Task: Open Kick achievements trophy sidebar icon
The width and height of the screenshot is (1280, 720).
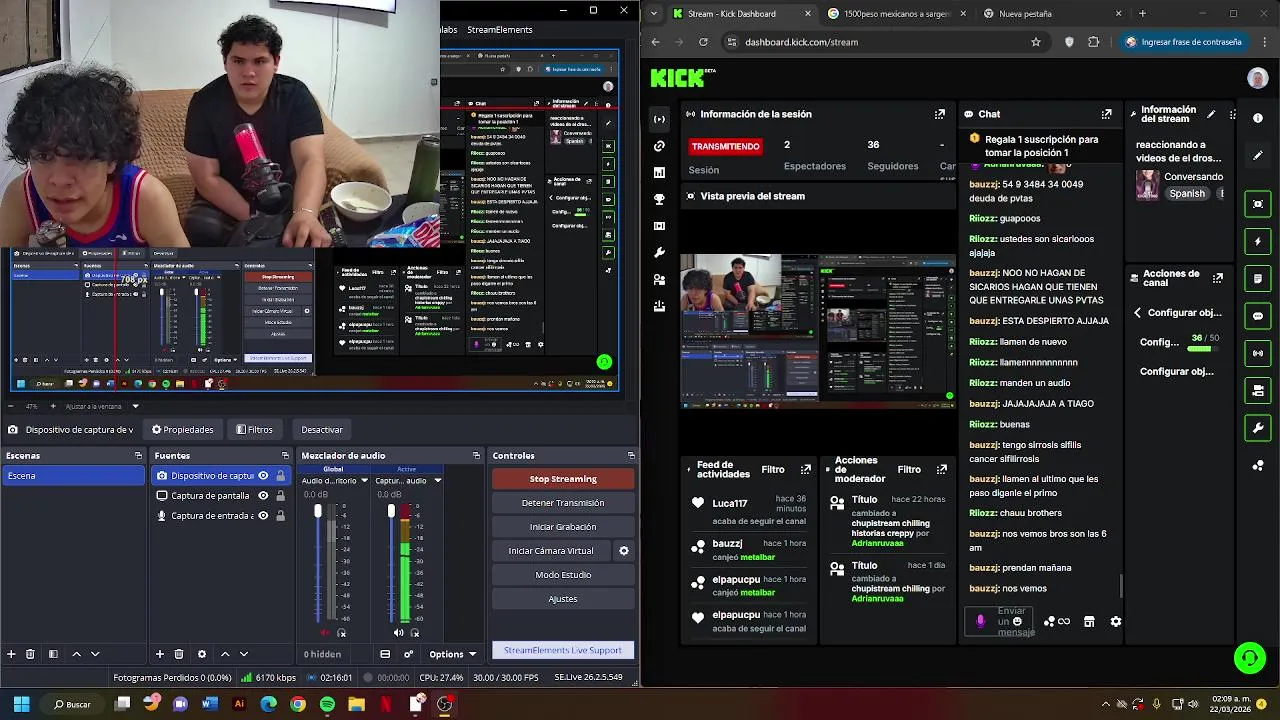Action: (x=659, y=199)
